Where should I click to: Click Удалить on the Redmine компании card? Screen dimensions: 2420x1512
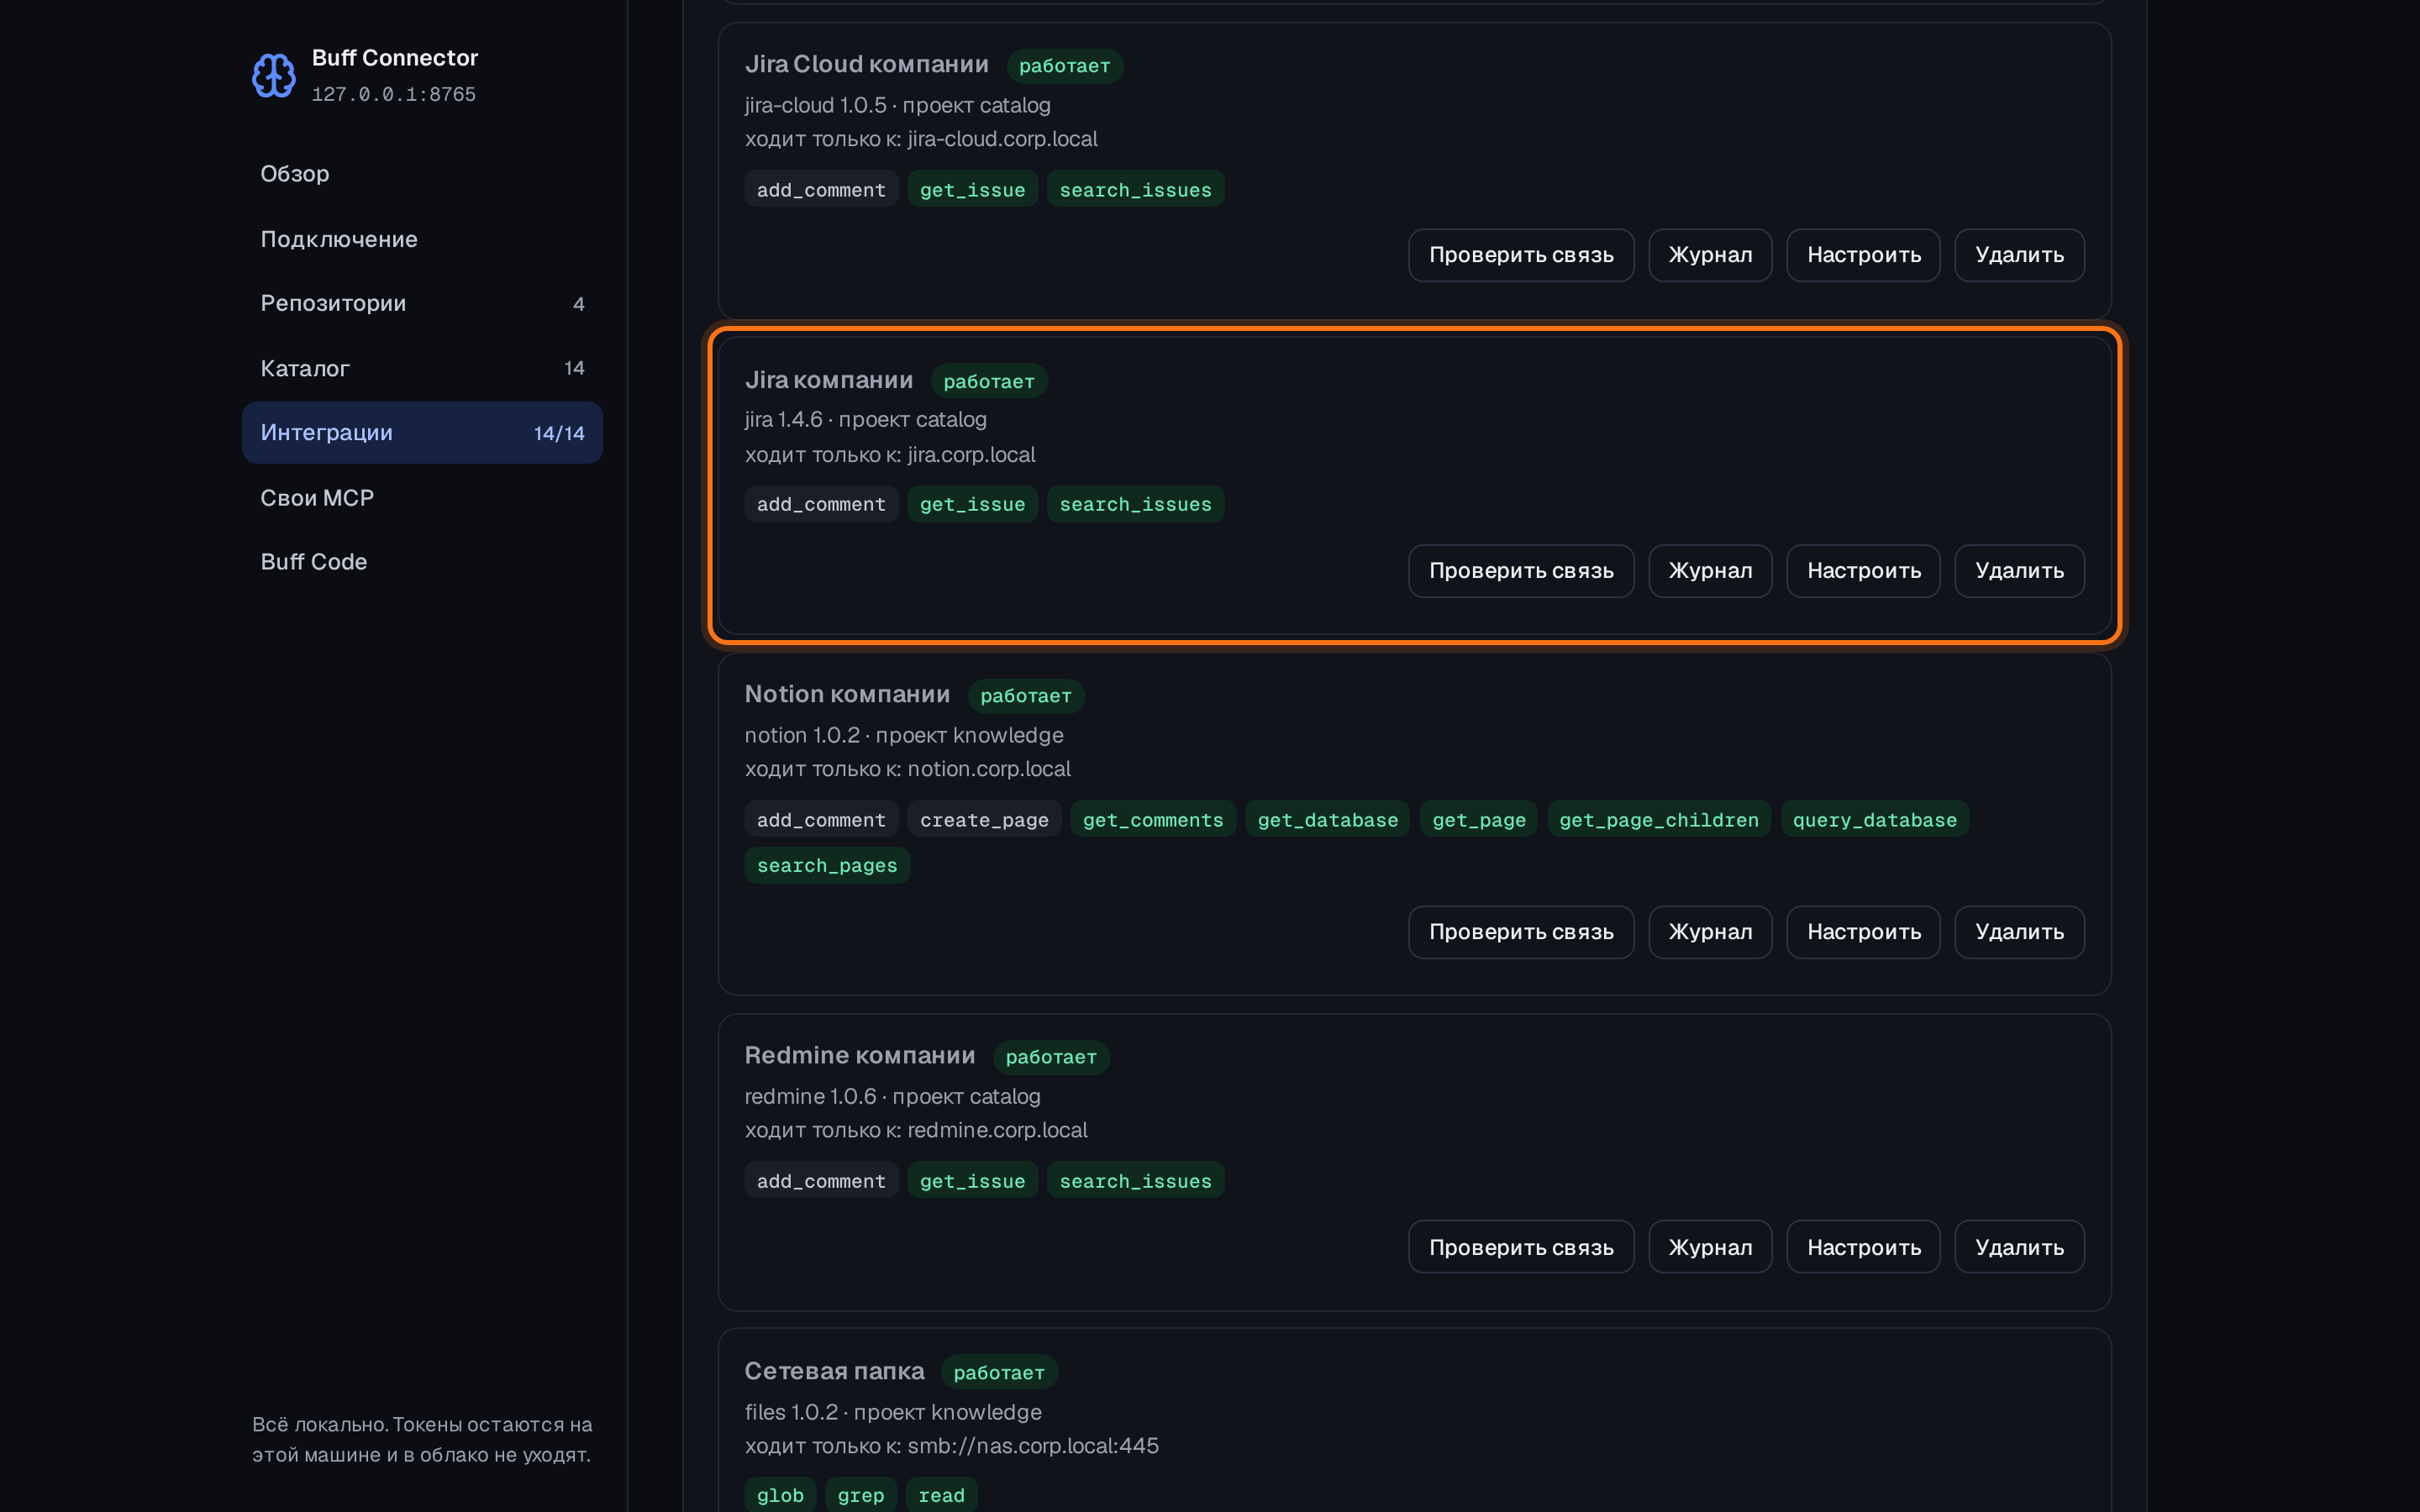2019,1247
